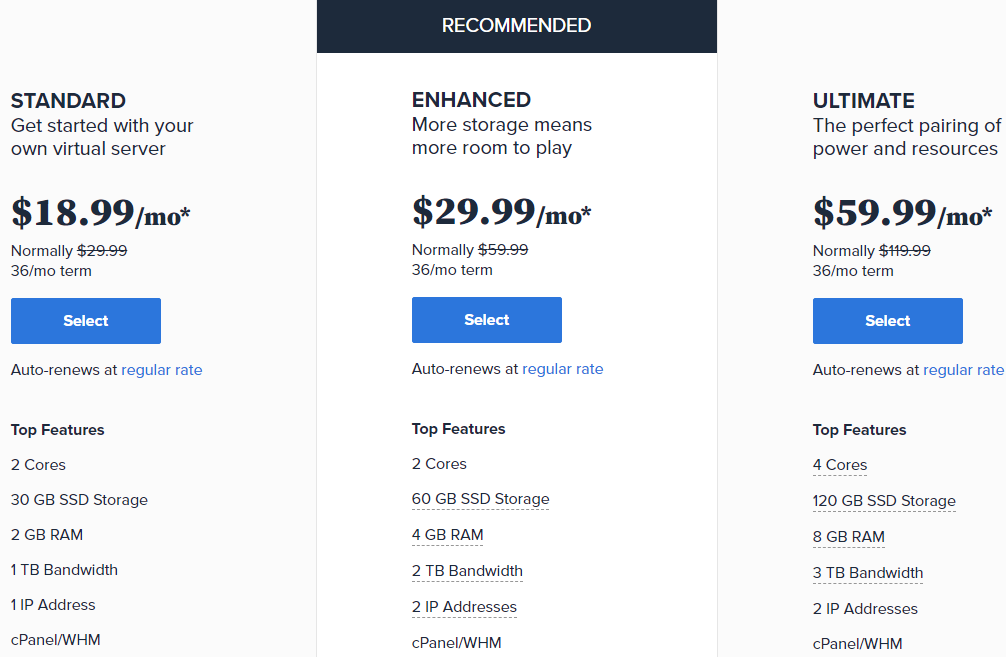
Task: Click the ENHANCED plan heading
Action: 471,100
